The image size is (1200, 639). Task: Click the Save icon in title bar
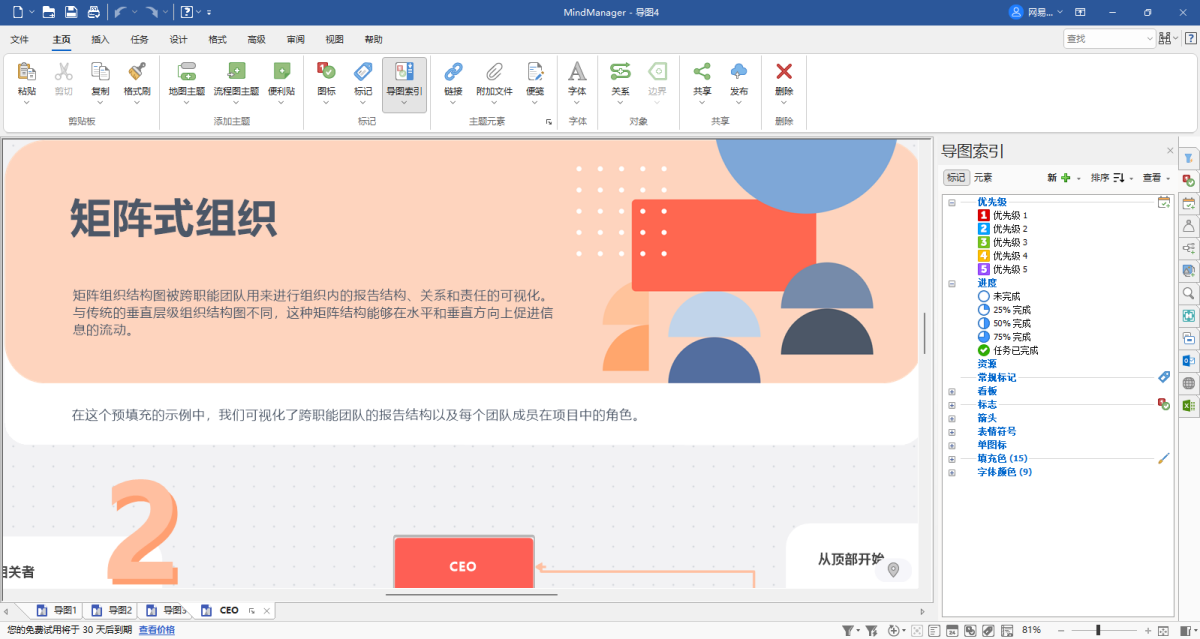pos(71,12)
